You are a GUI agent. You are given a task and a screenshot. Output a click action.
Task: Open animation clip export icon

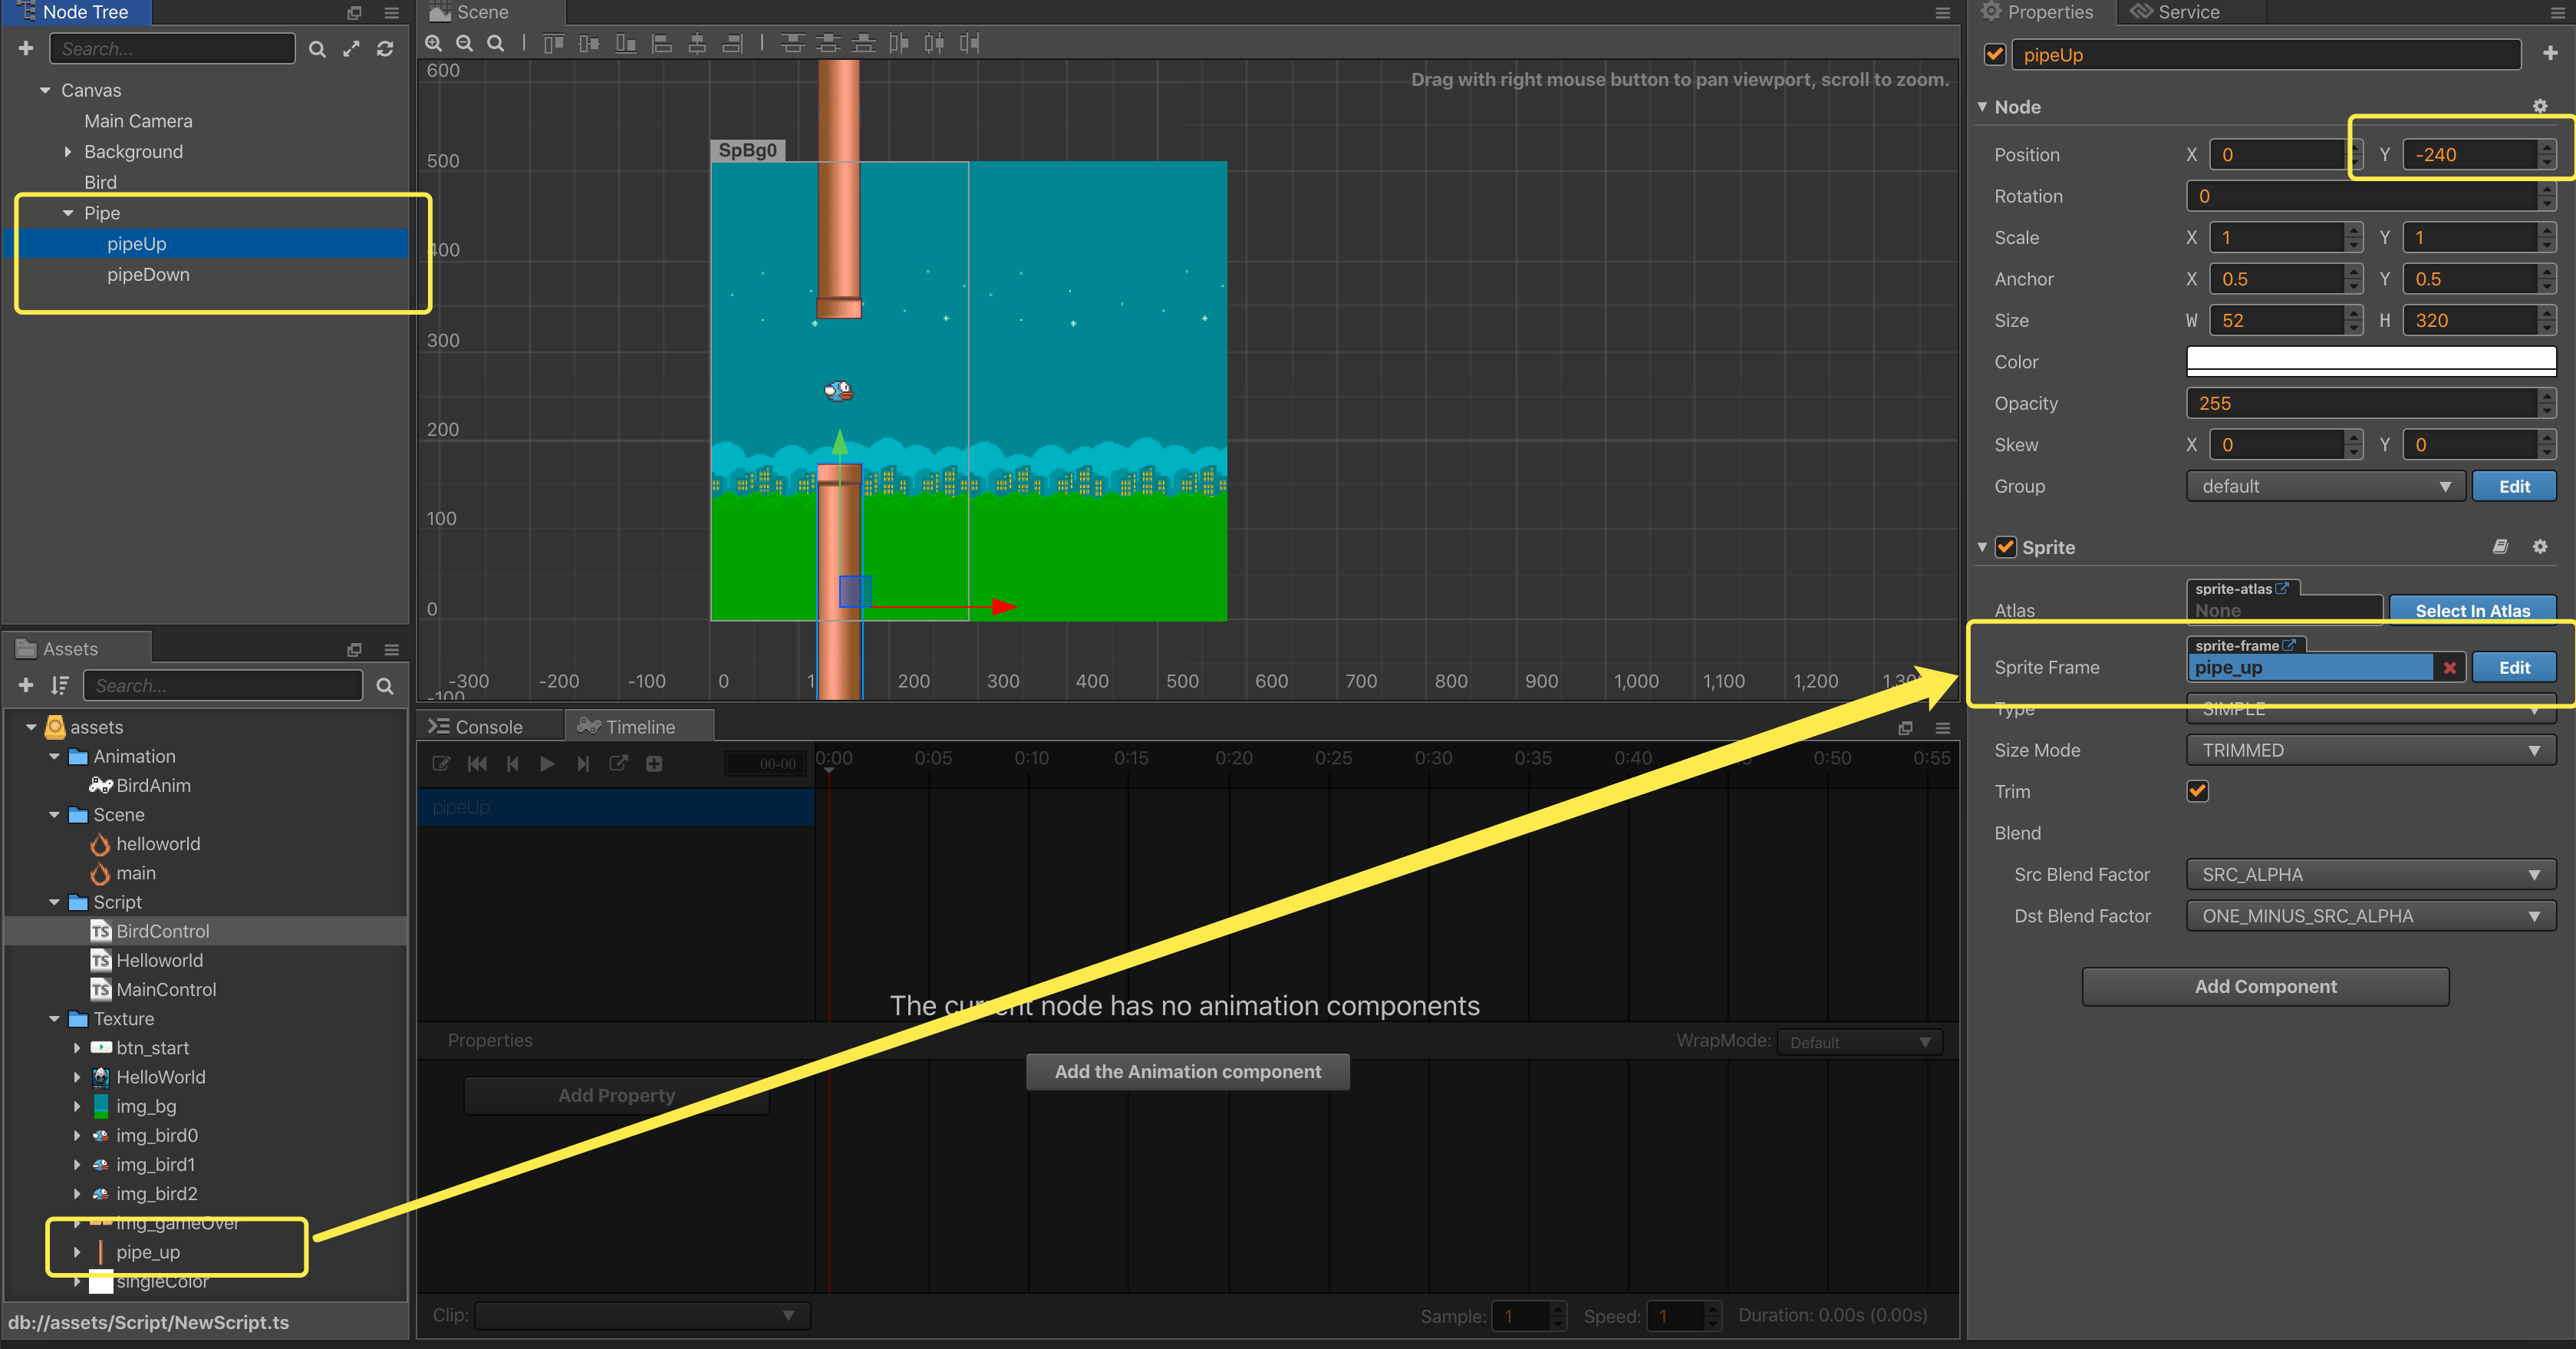pyautogui.click(x=618, y=763)
